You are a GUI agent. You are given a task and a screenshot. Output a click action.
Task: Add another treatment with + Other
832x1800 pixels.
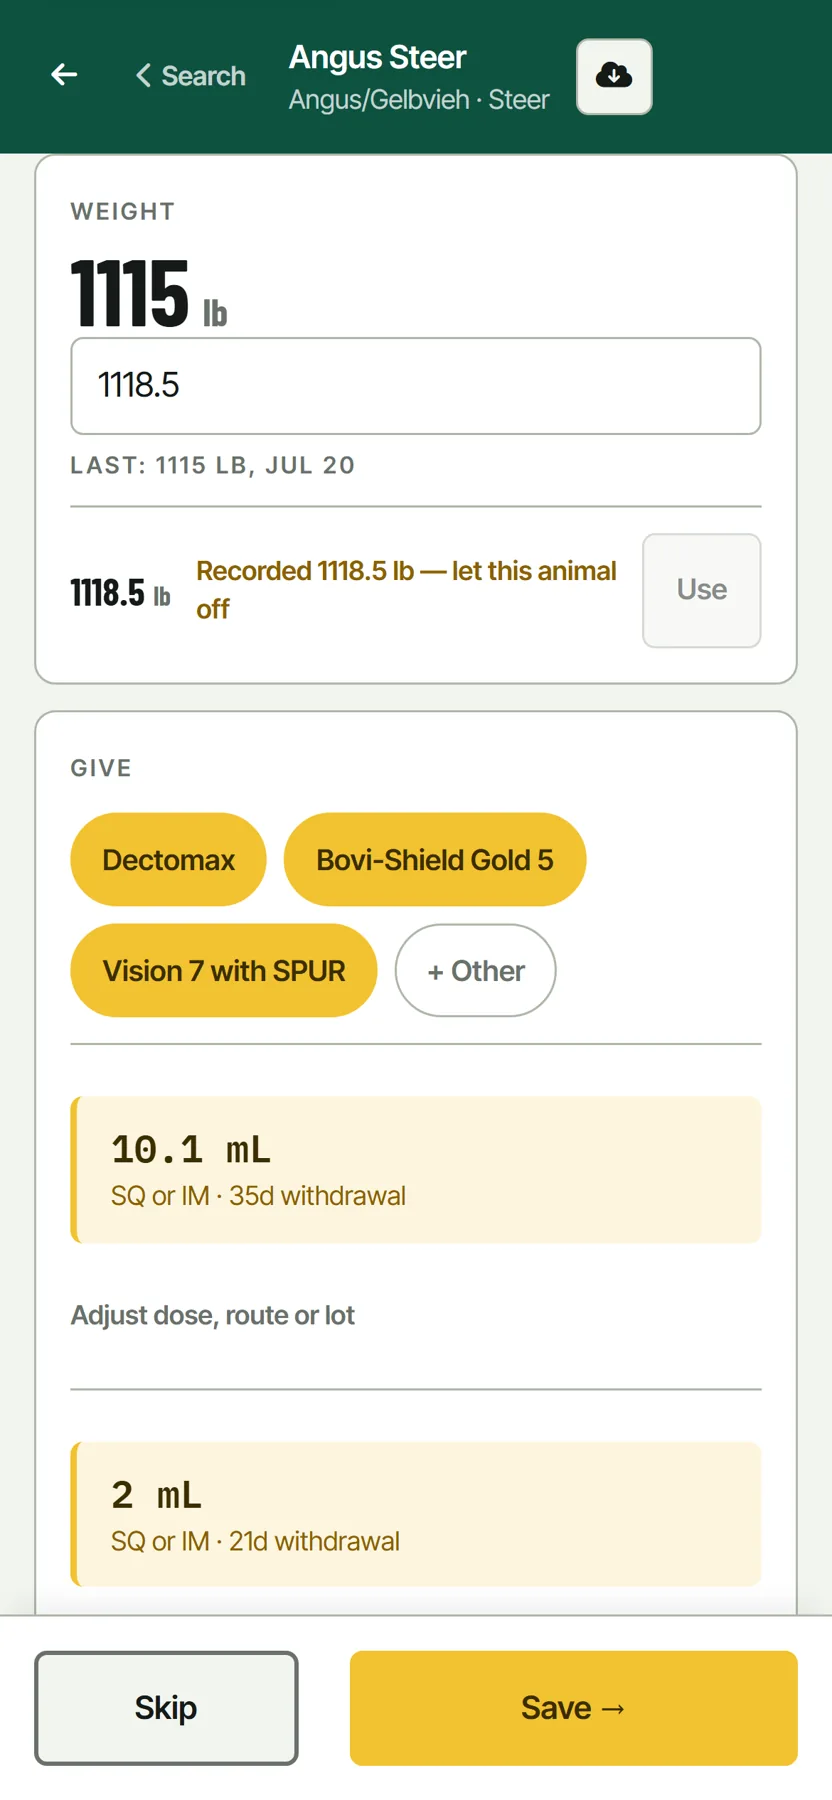[x=476, y=971]
